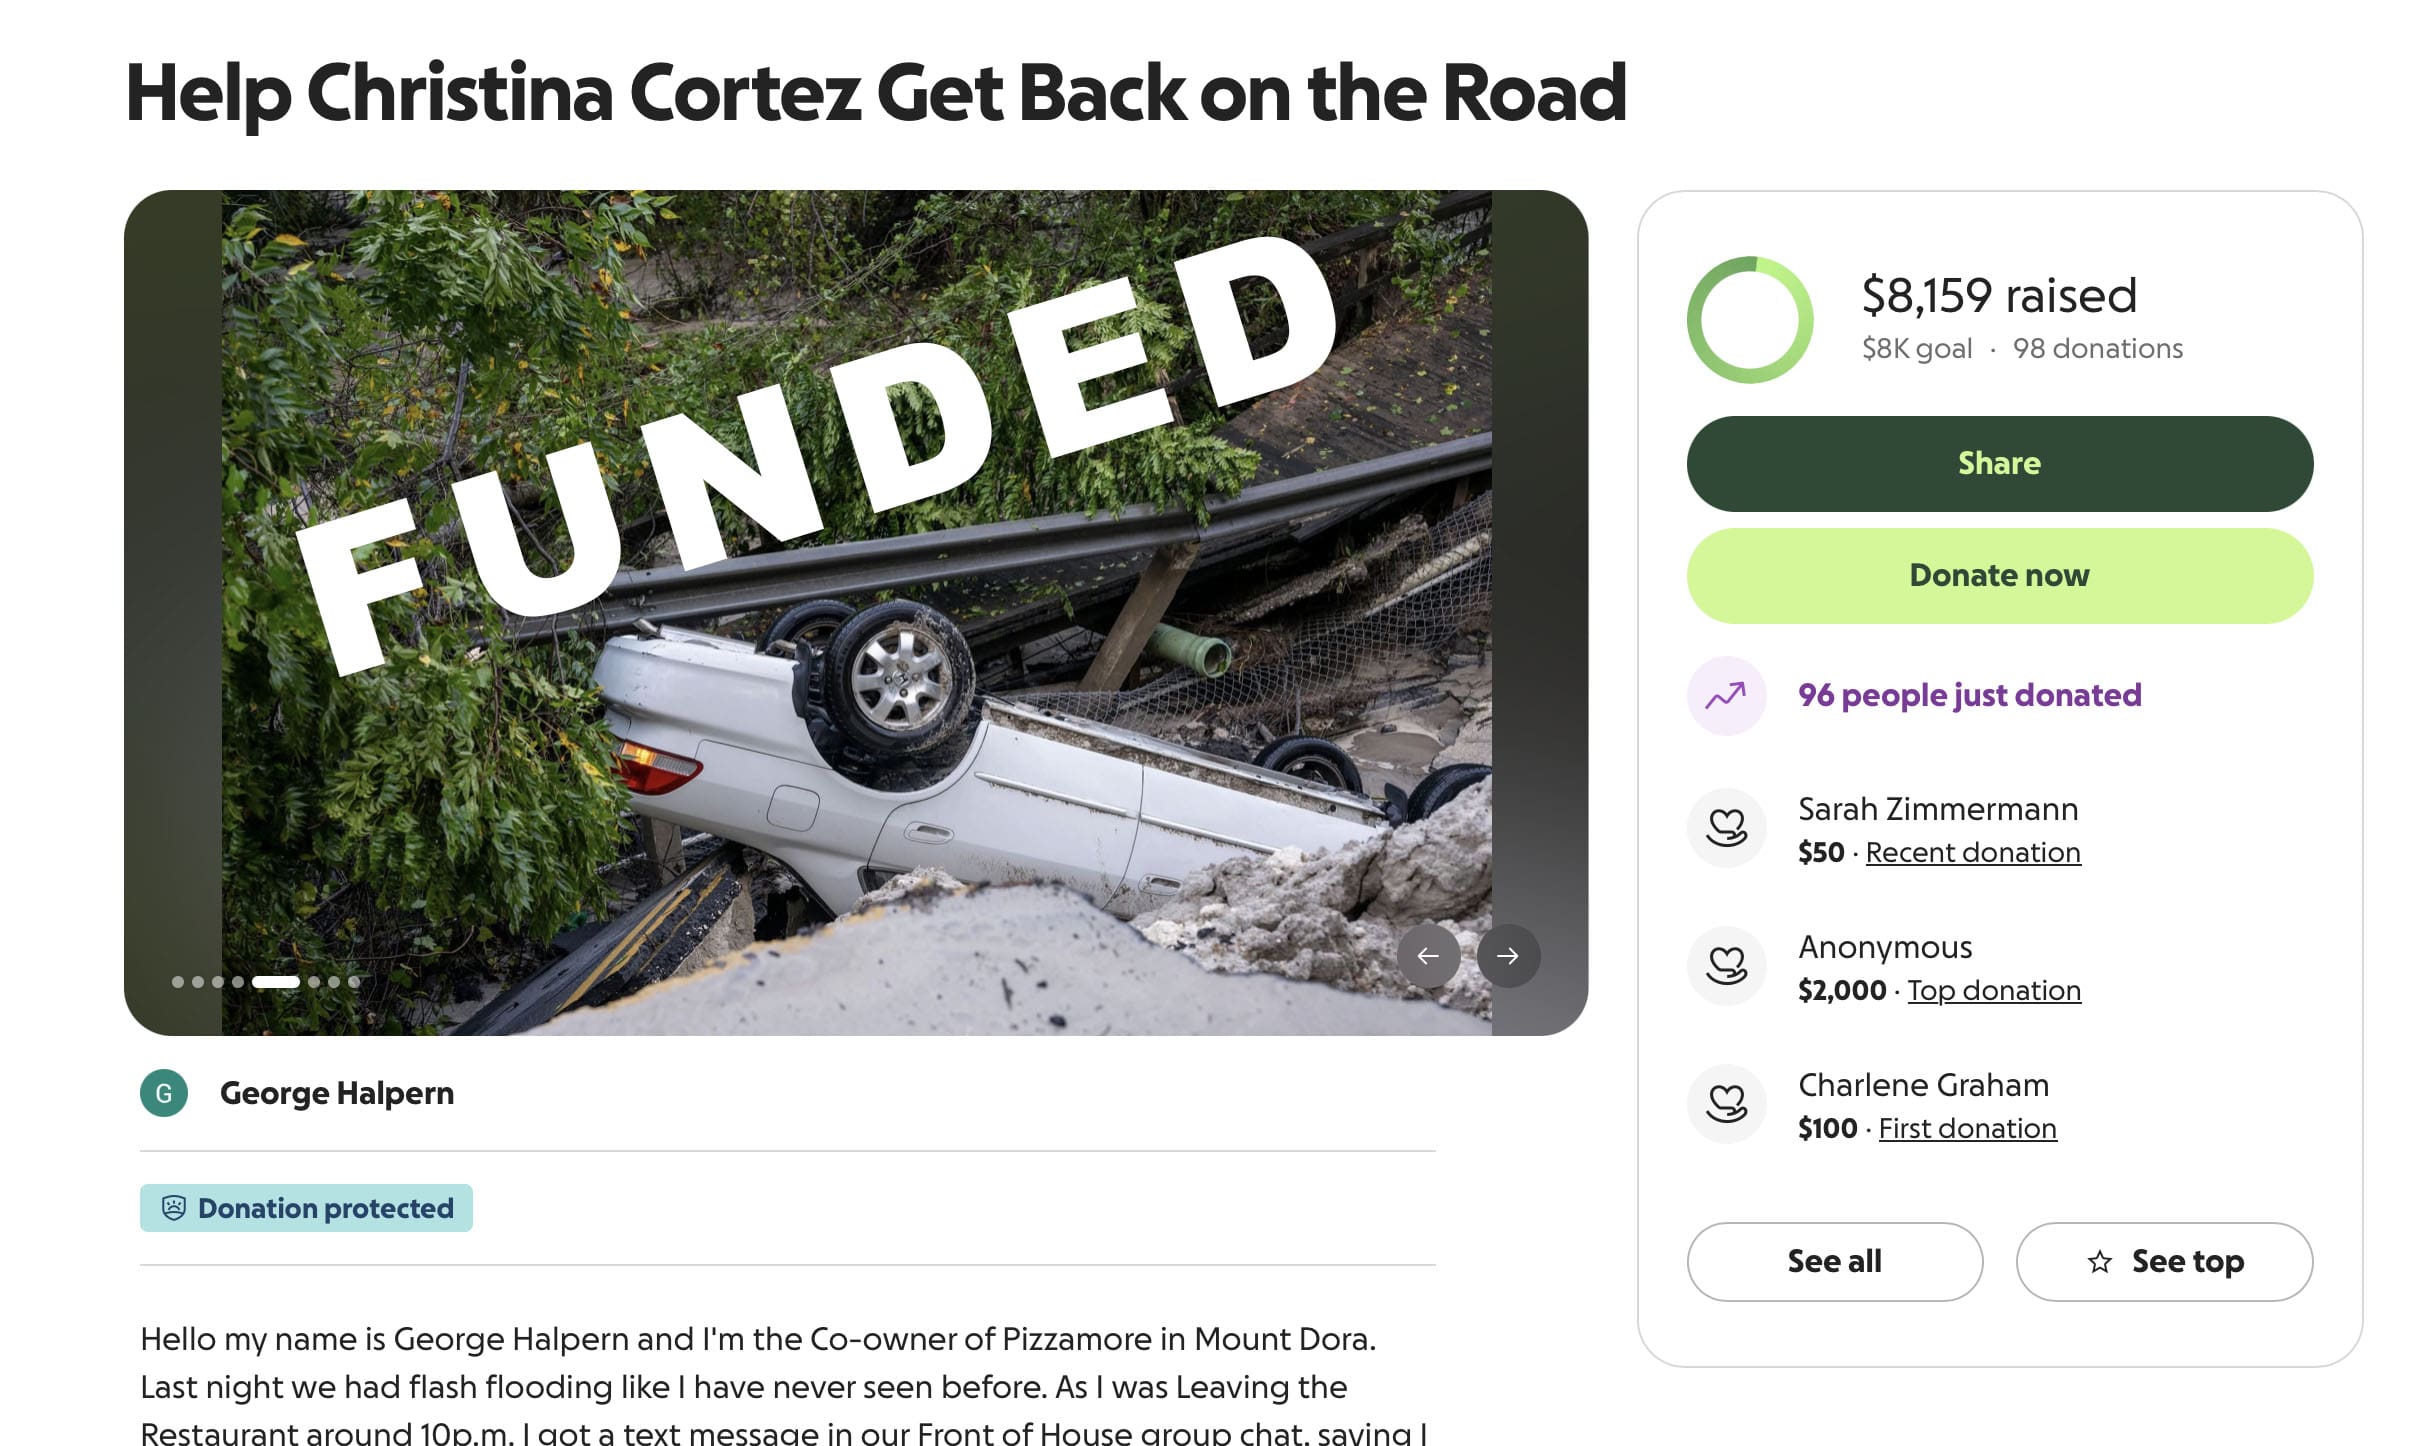Image resolution: width=2428 pixels, height=1446 pixels.
Task: Click George Halpern's avatar circle
Action: point(164,1093)
